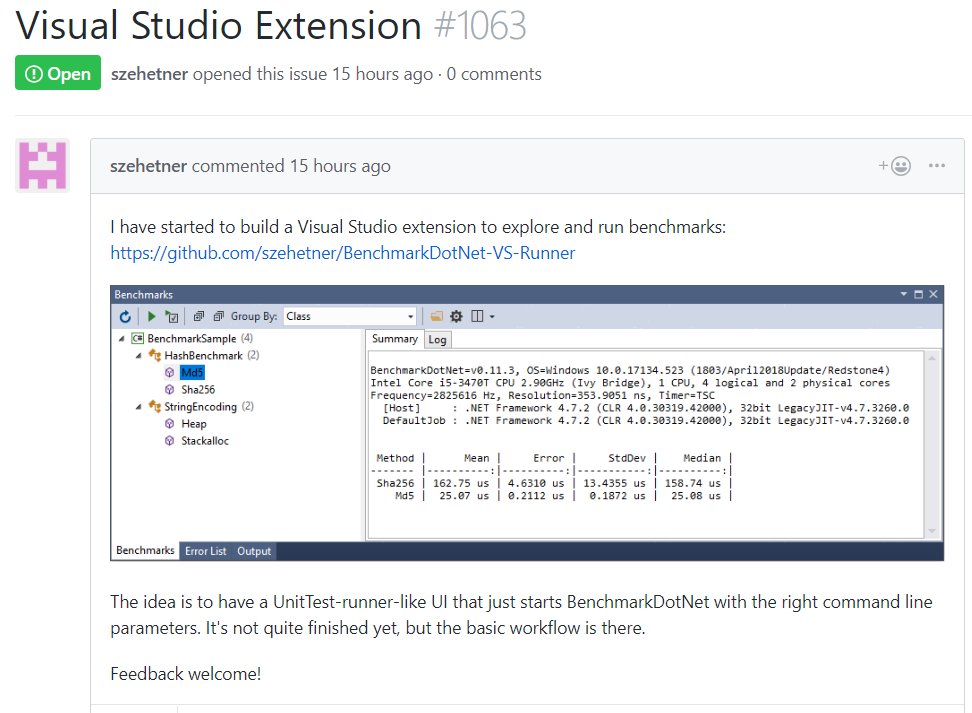Click the green Open issue status badge
Screen dimensions: 972x713
[x=58, y=73]
